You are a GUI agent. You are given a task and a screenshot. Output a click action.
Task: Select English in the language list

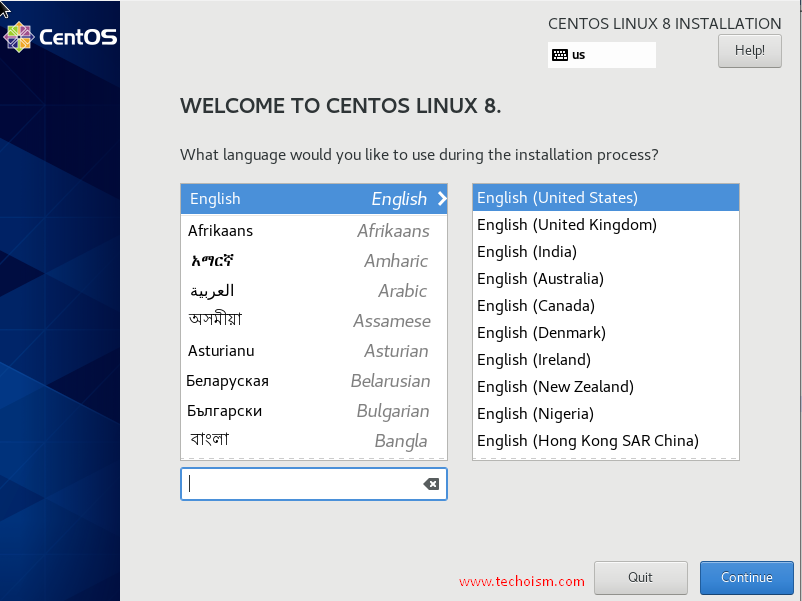click(x=314, y=198)
